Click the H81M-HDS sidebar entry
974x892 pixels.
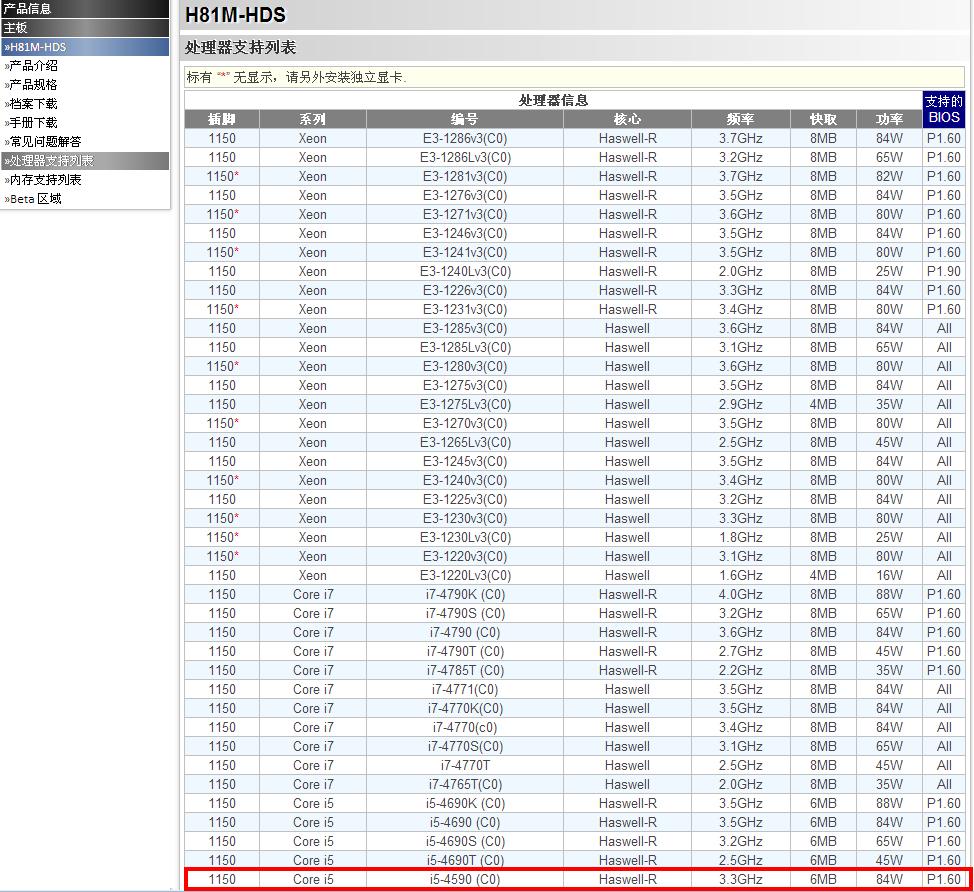click(37, 47)
